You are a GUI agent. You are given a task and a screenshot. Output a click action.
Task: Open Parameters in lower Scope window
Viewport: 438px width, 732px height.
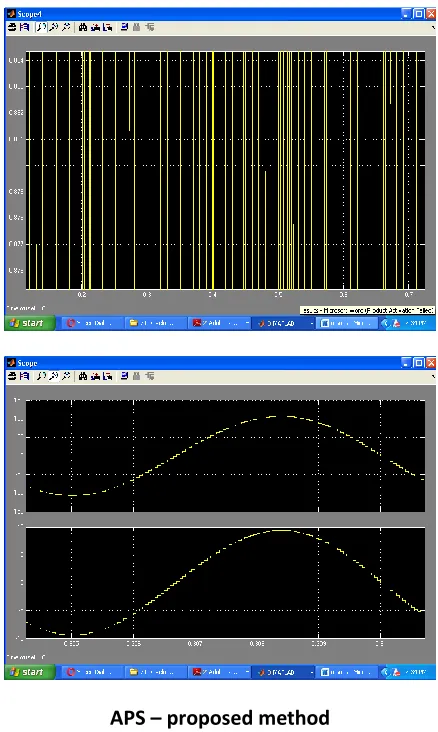(x=24, y=376)
